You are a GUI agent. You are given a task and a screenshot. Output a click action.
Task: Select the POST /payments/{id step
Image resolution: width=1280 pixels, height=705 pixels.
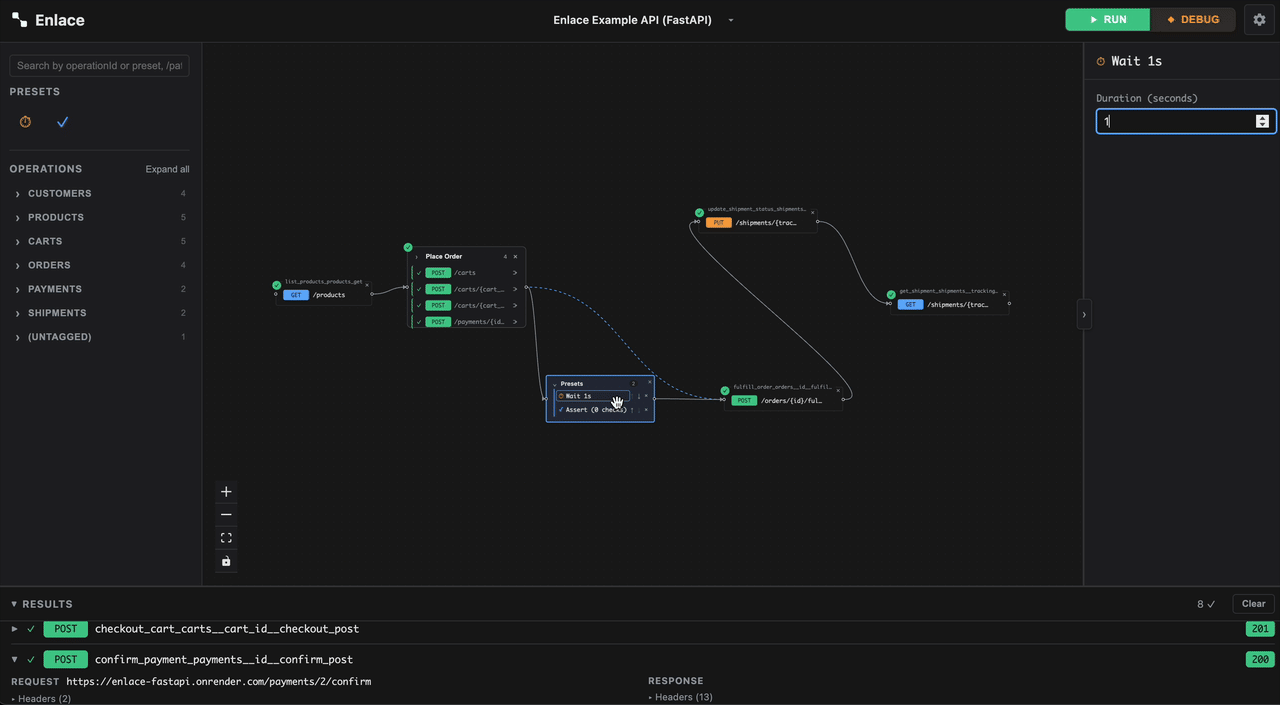coord(465,322)
